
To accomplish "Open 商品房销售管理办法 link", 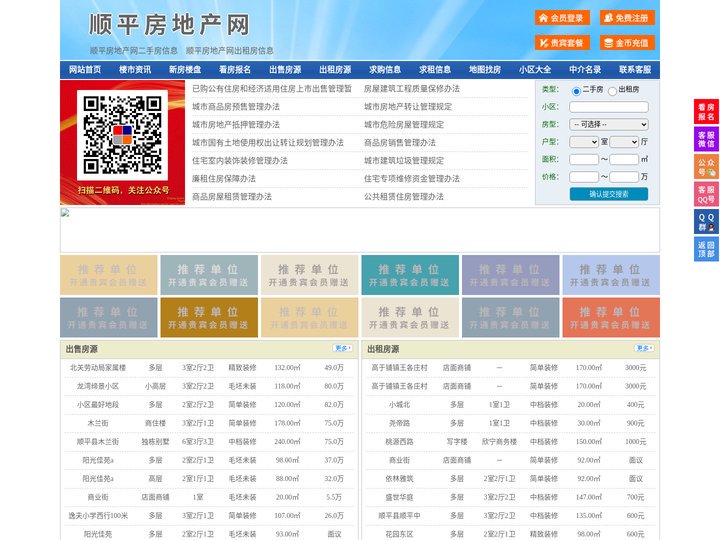I will coord(400,142).
